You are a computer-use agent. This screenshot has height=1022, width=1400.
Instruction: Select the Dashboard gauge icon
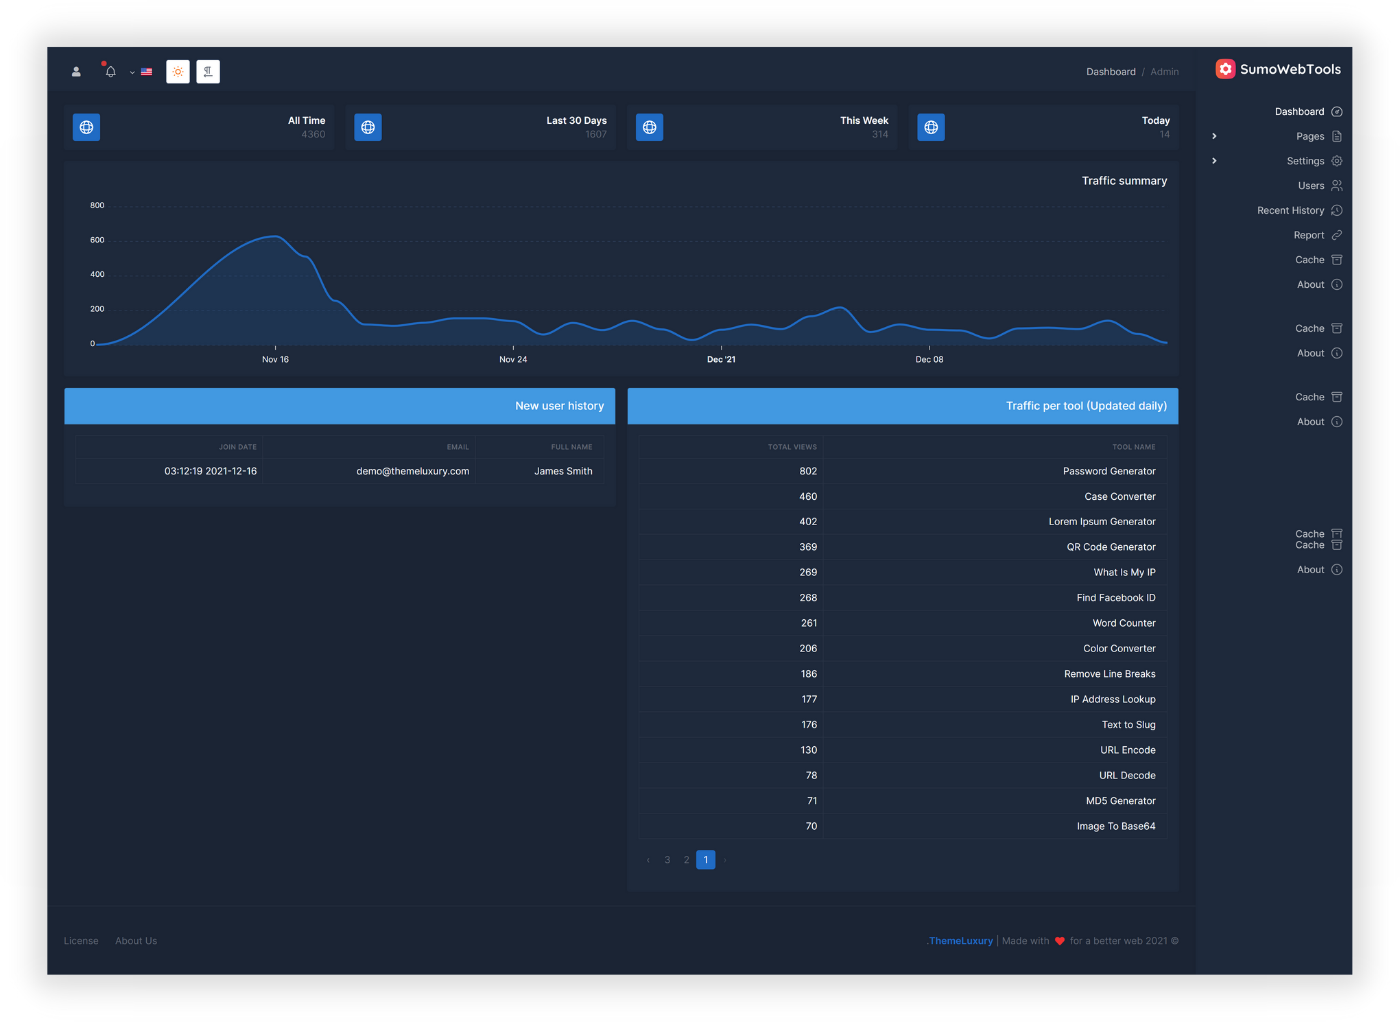pyautogui.click(x=1337, y=112)
